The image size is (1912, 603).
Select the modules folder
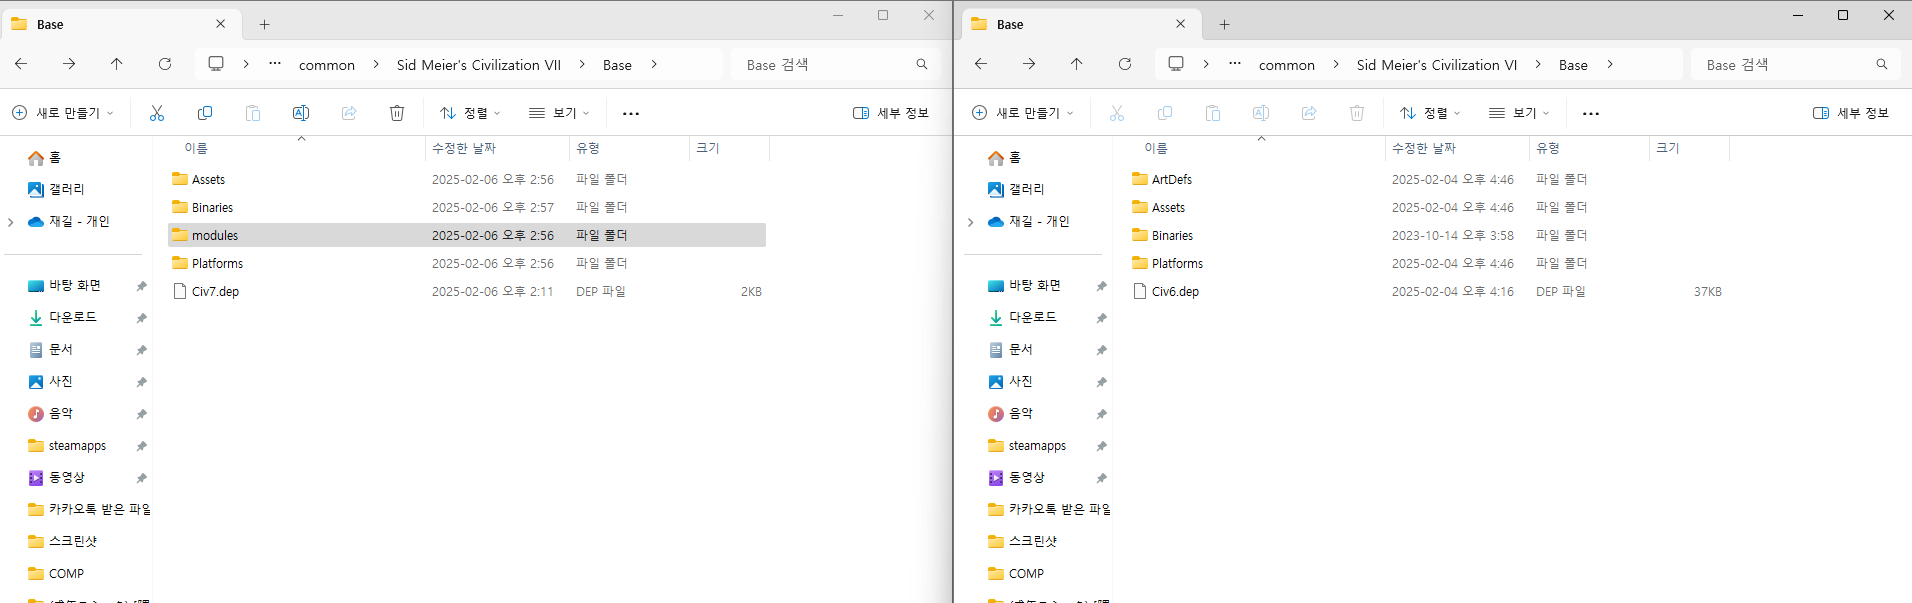coord(215,236)
